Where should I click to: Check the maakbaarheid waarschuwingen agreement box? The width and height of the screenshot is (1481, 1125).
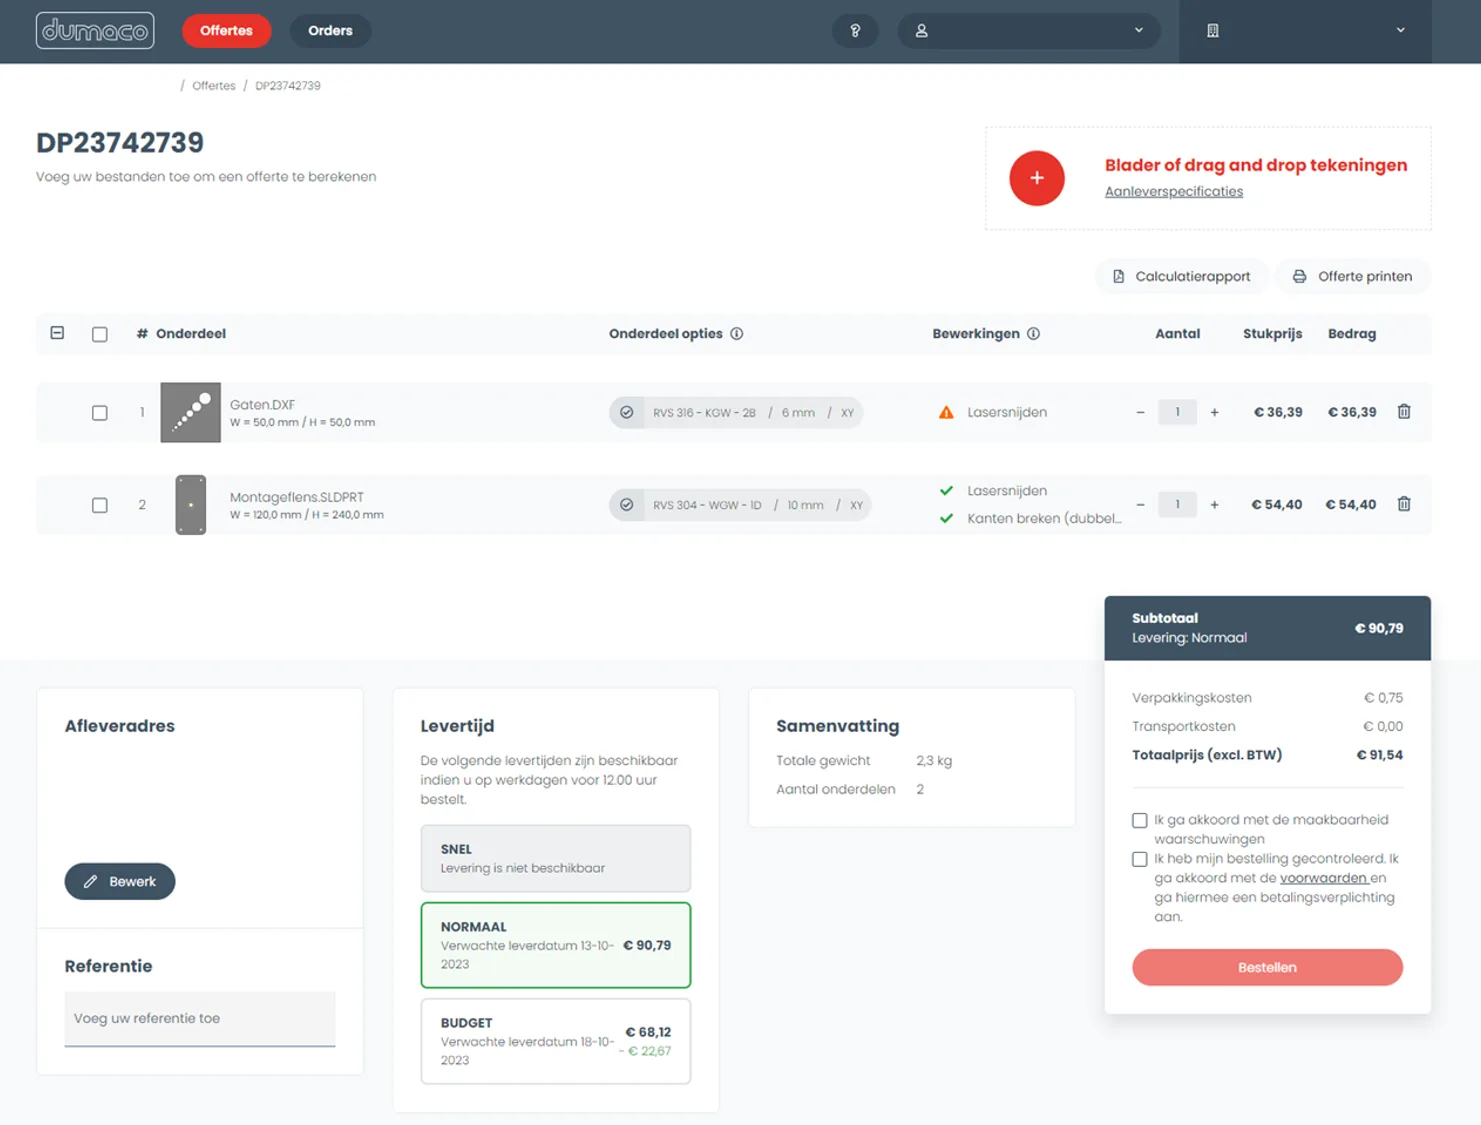click(x=1139, y=820)
